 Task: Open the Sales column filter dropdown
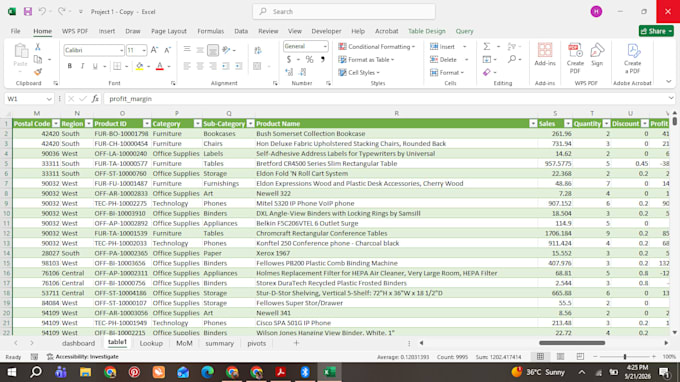[x=568, y=124]
